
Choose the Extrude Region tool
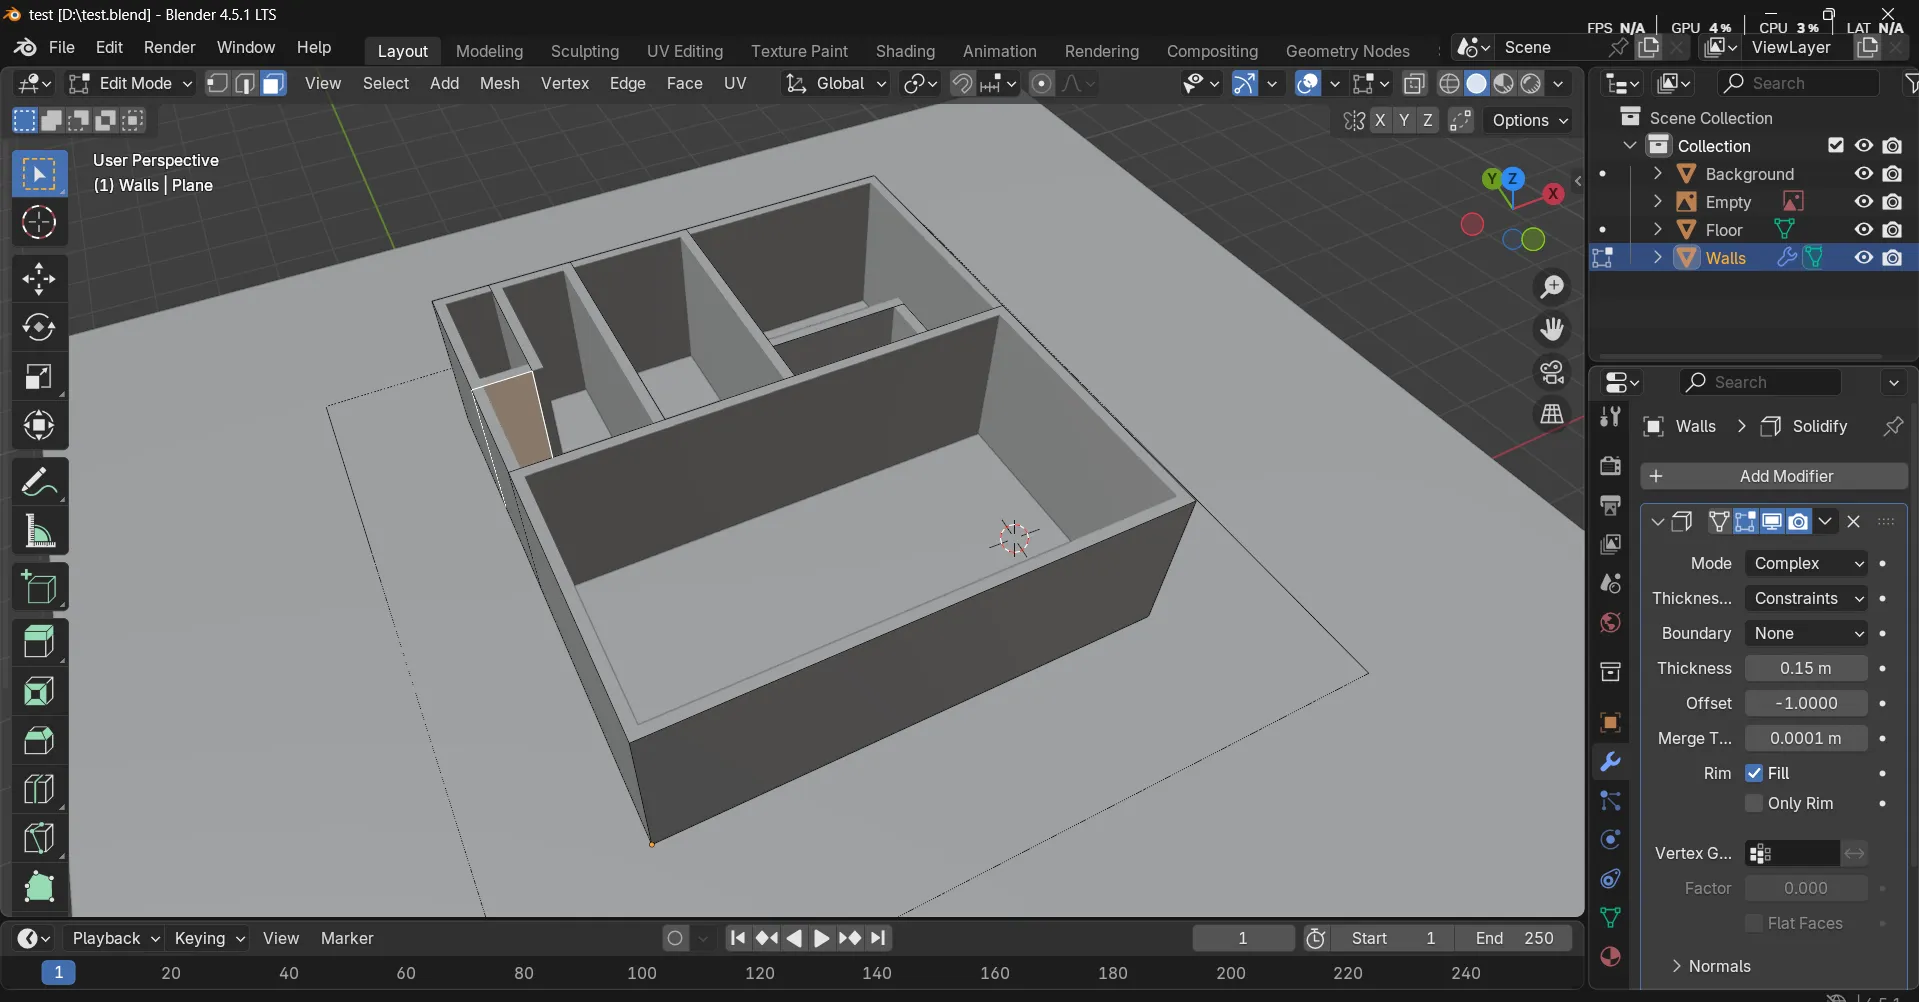coord(39,642)
